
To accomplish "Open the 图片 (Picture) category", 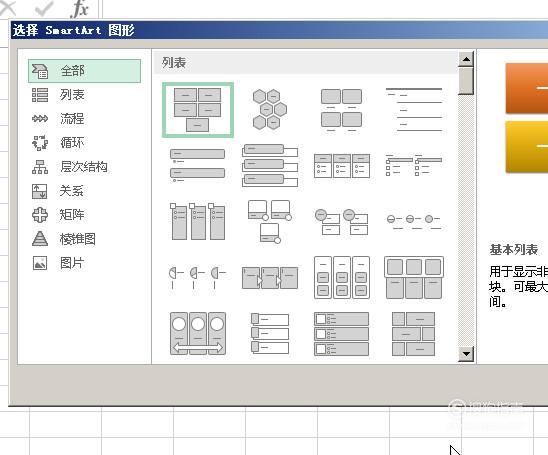I will coord(58,263).
